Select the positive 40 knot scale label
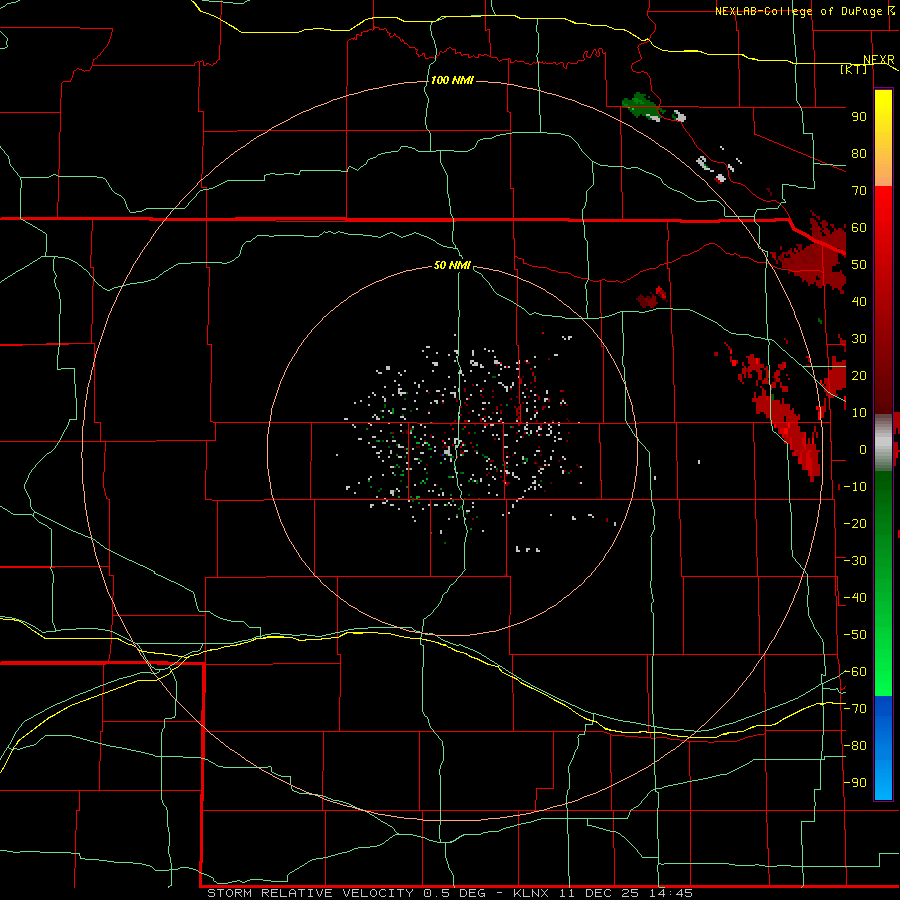900x900 pixels. pos(859,302)
